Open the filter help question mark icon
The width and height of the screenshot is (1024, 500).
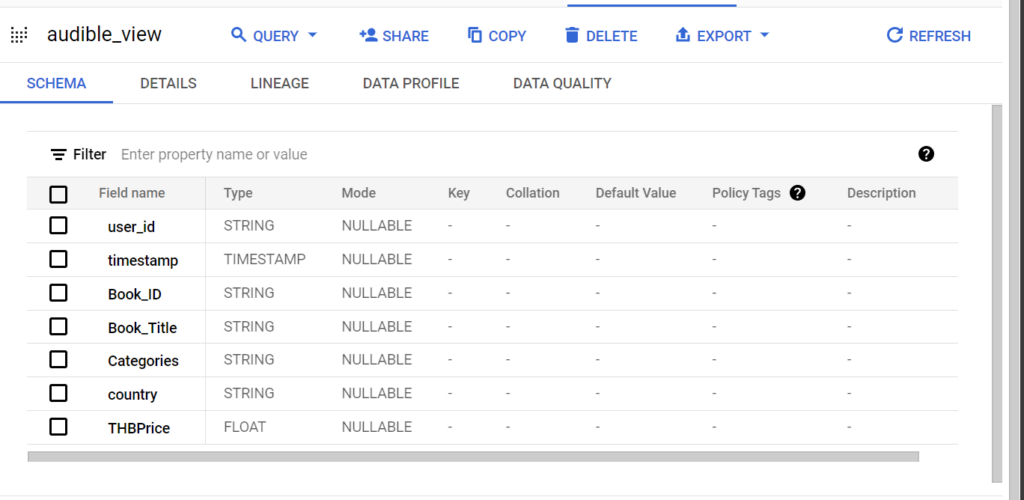click(x=925, y=154)
